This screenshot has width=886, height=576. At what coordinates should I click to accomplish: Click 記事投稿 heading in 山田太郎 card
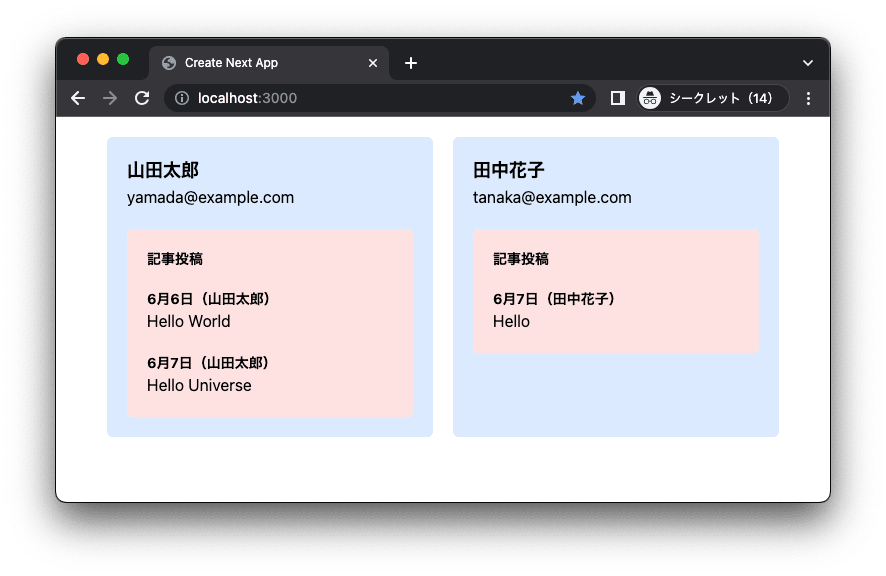pyautogui.click(x=175, y=259)
